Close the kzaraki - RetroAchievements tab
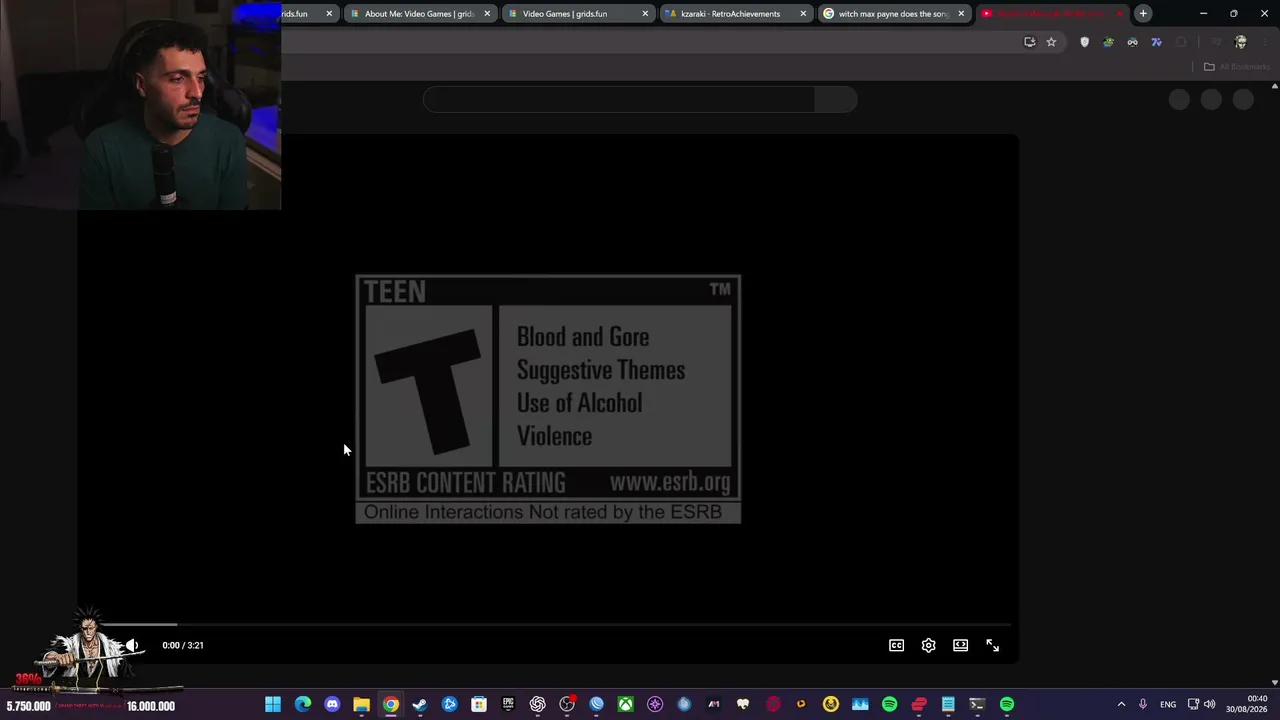This screenshot has height=720, width=1280. point(803,14)
